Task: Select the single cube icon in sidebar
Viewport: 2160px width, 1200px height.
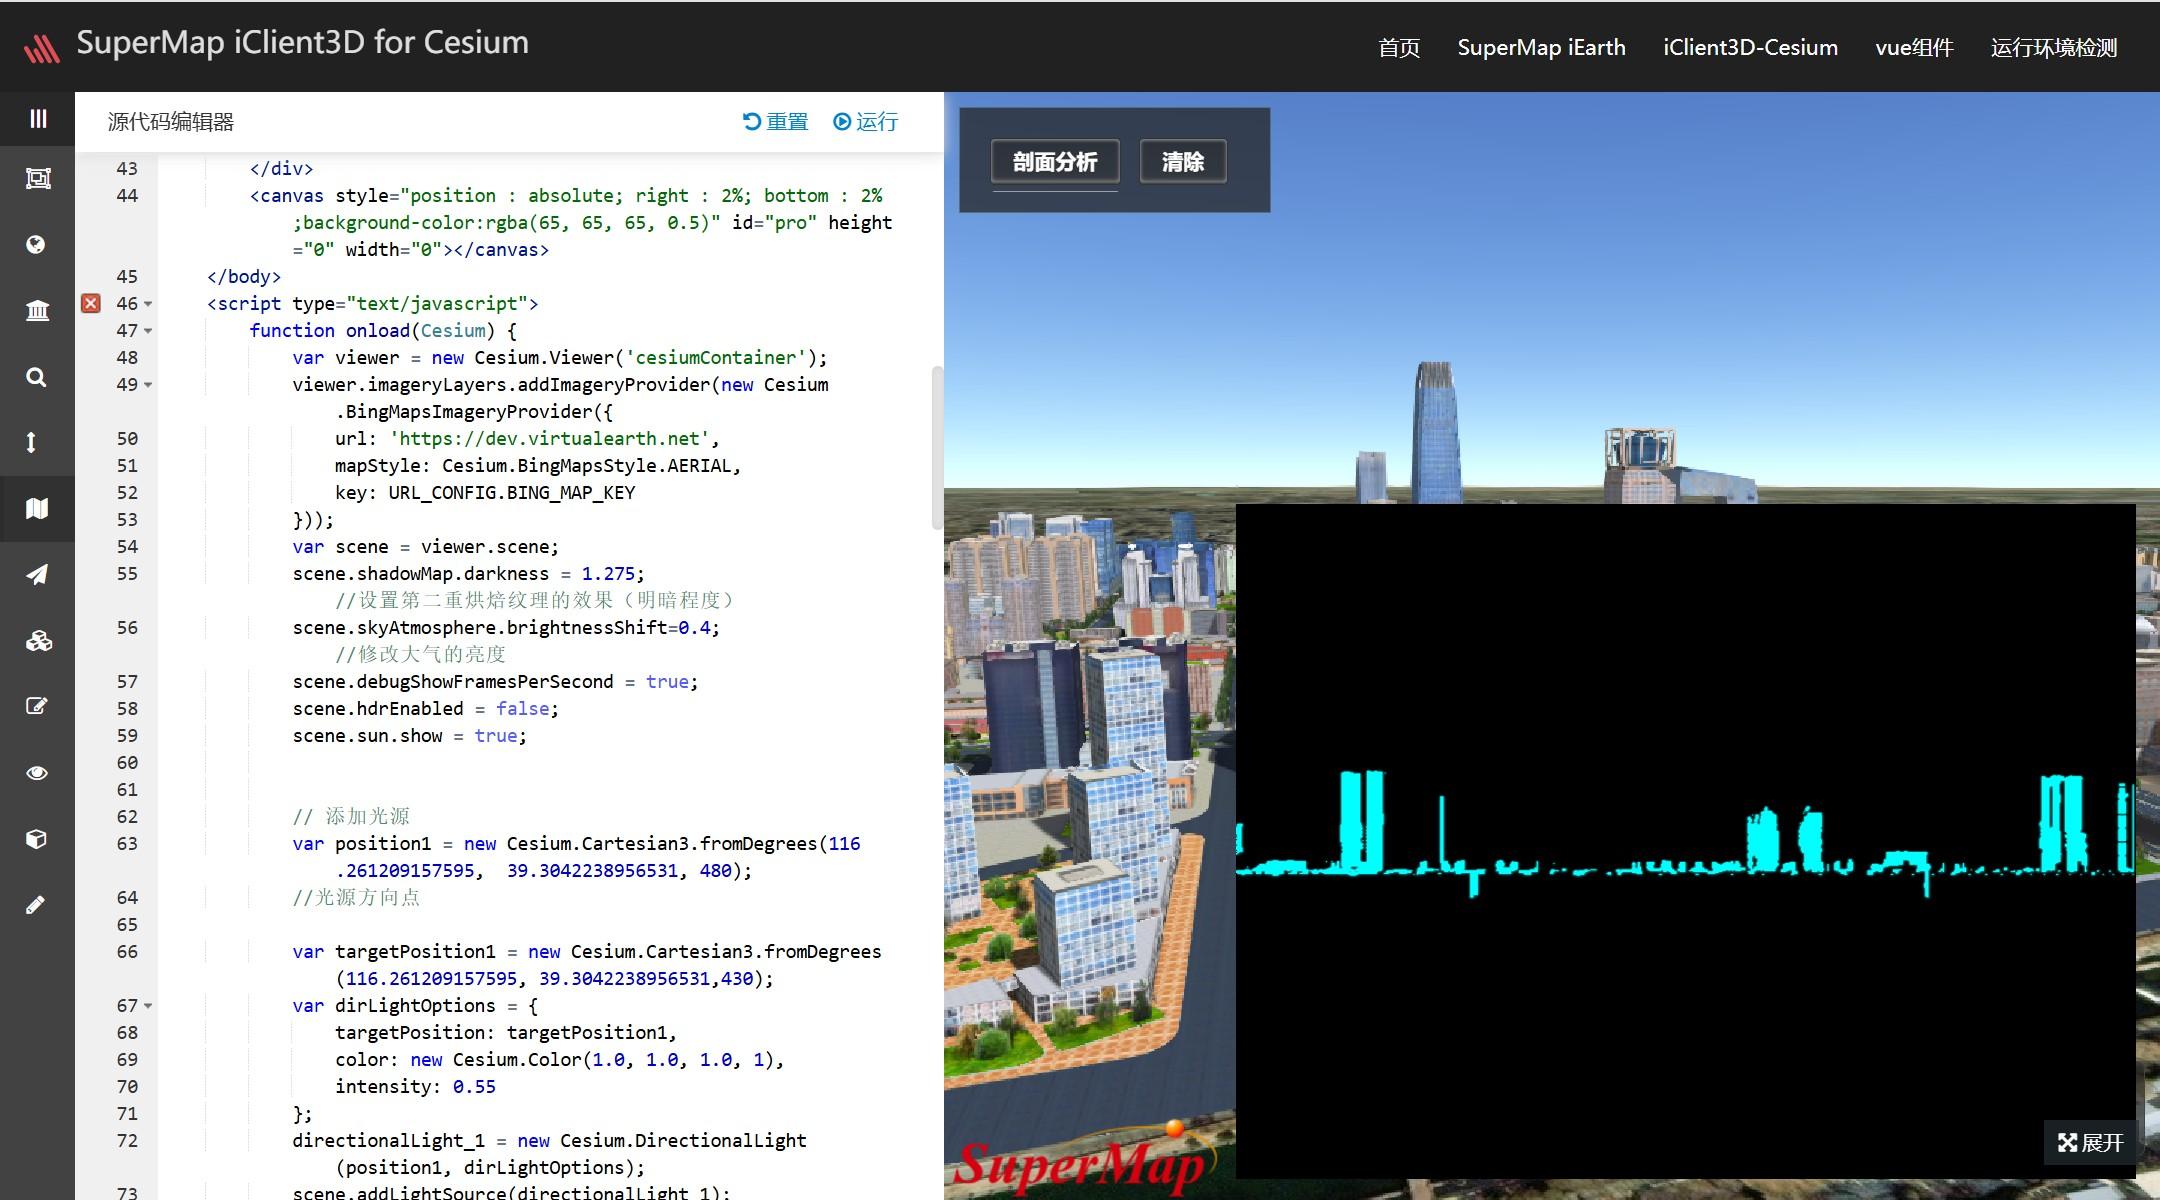Action: [x=36, y=839]
